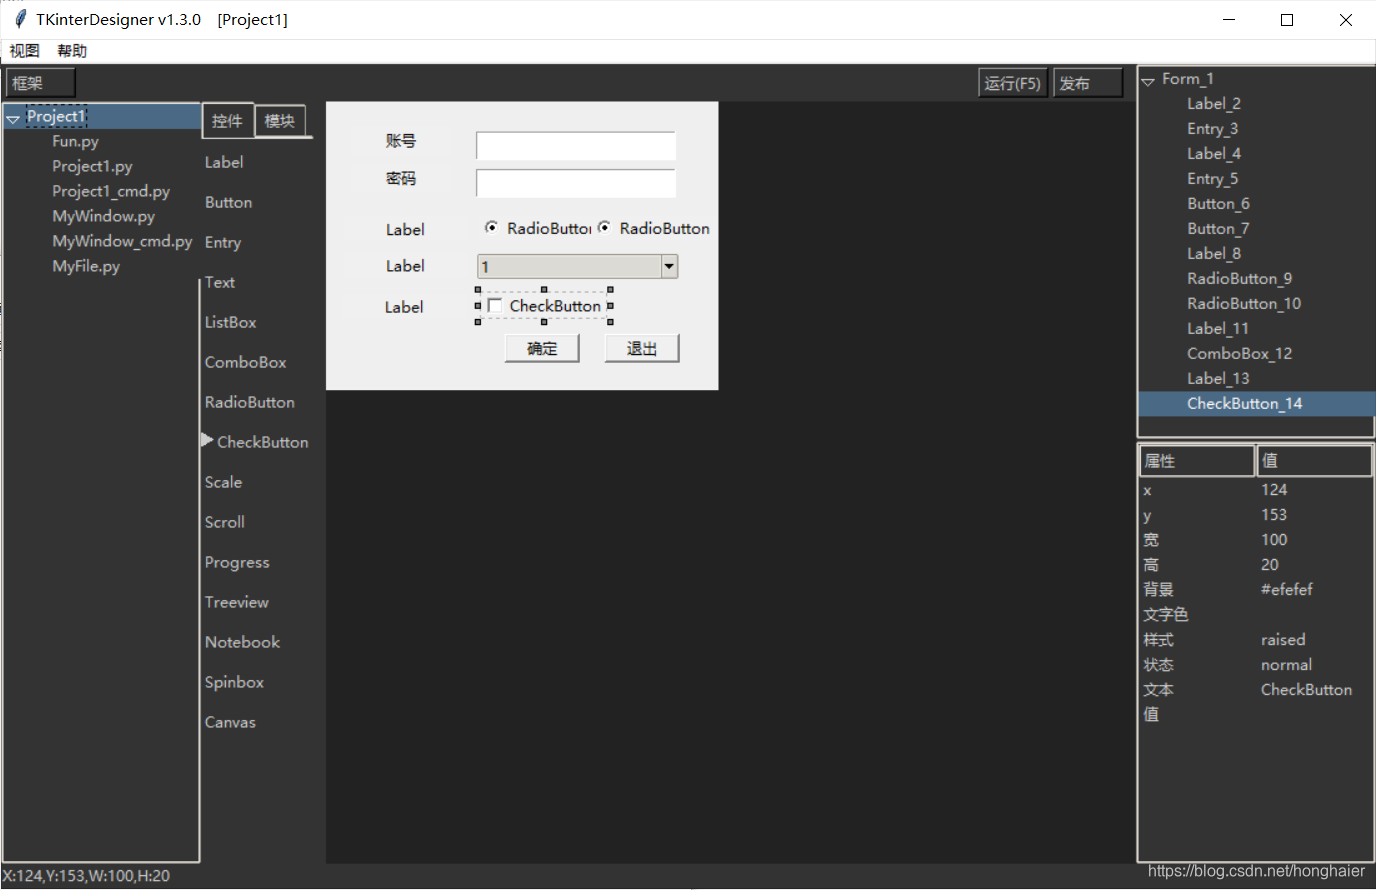Viewport: 1376px width, 890px height.
Task: Select RadioButton_10 in the widget tree
Action: click(1244, 304)
